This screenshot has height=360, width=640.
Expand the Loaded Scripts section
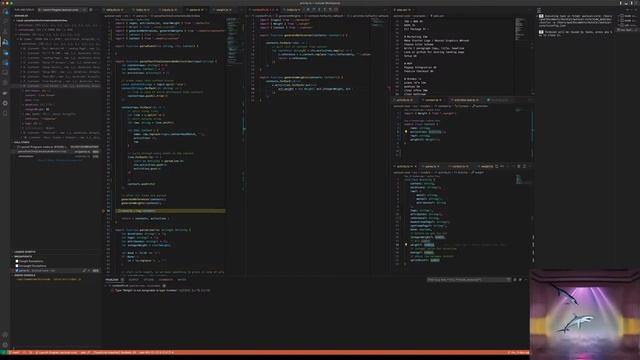24,252
